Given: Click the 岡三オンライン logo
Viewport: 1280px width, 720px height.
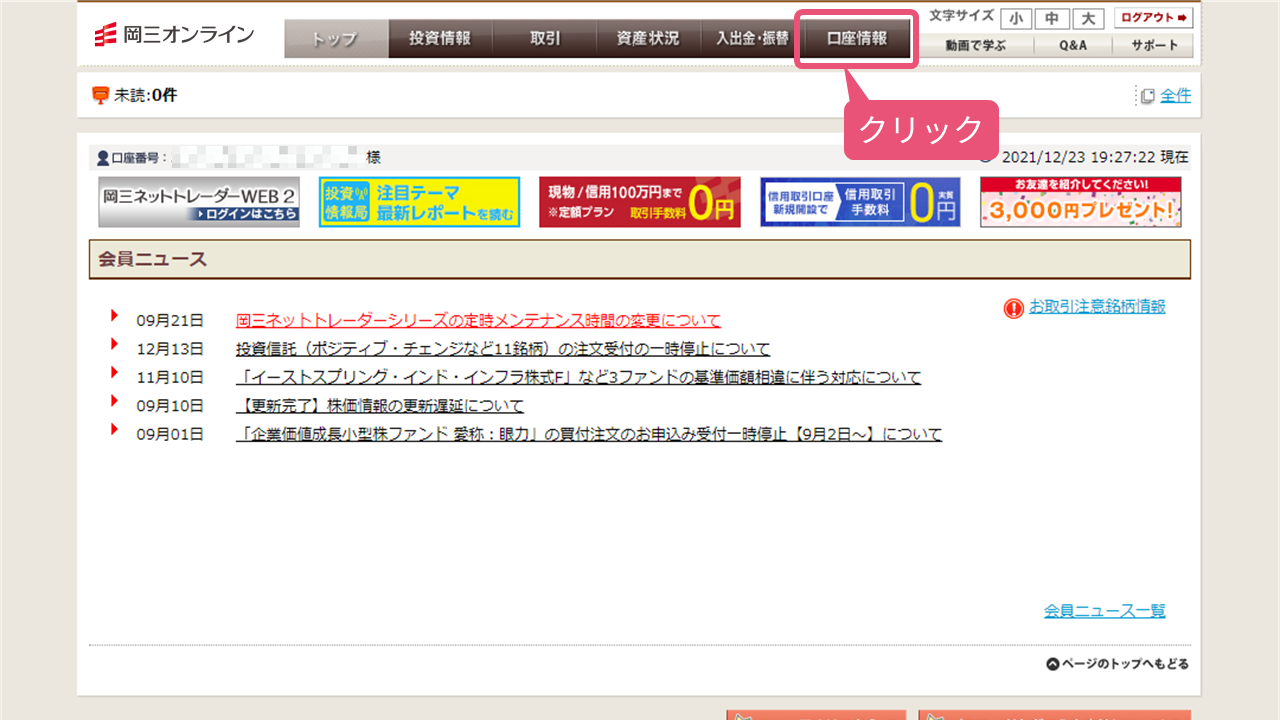Looking at the screenshot, I should point(174,37).
